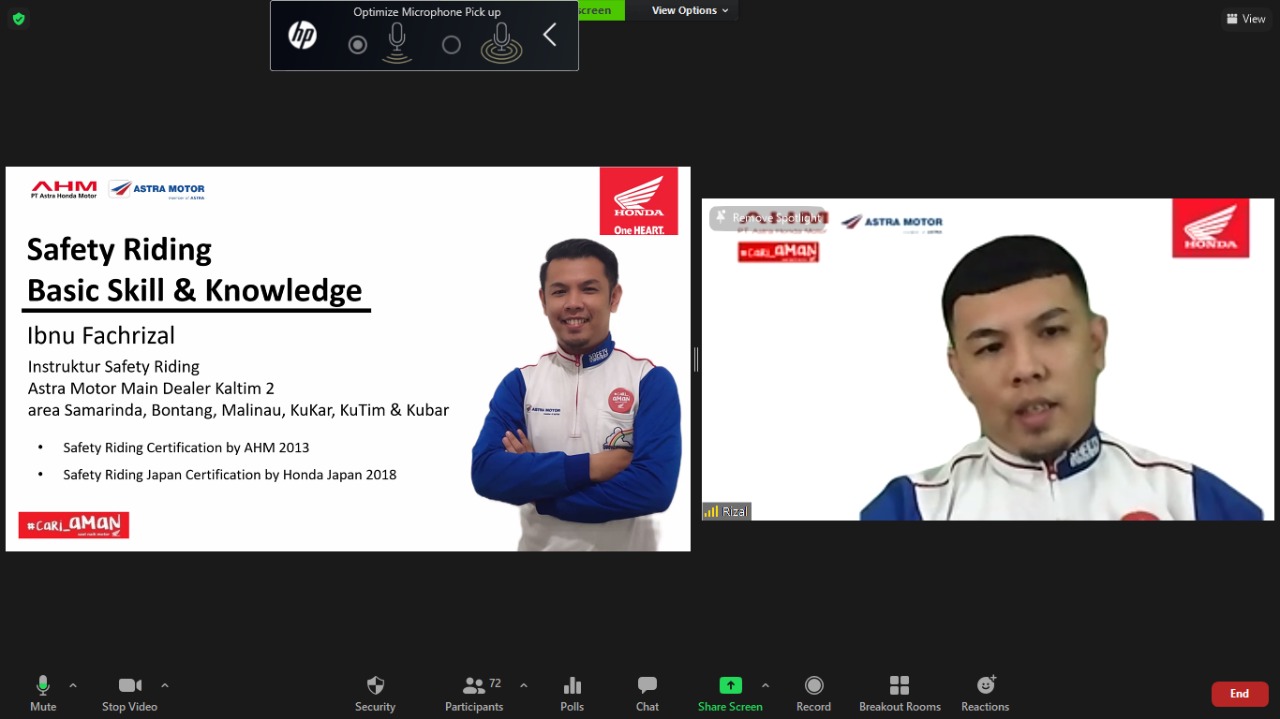Expand share options caret next to Share Screen

click(765, 686)
